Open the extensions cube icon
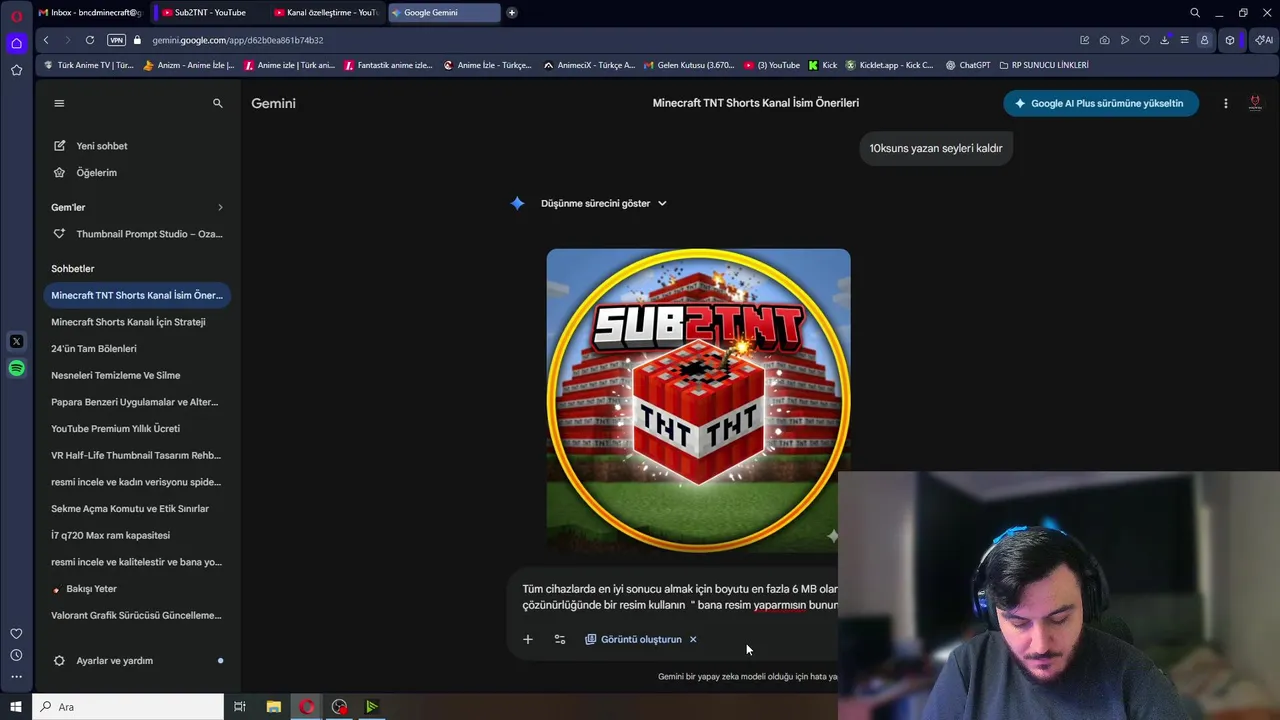The height and width of the screenshot is (720, 1280). tap(1230, 40)
